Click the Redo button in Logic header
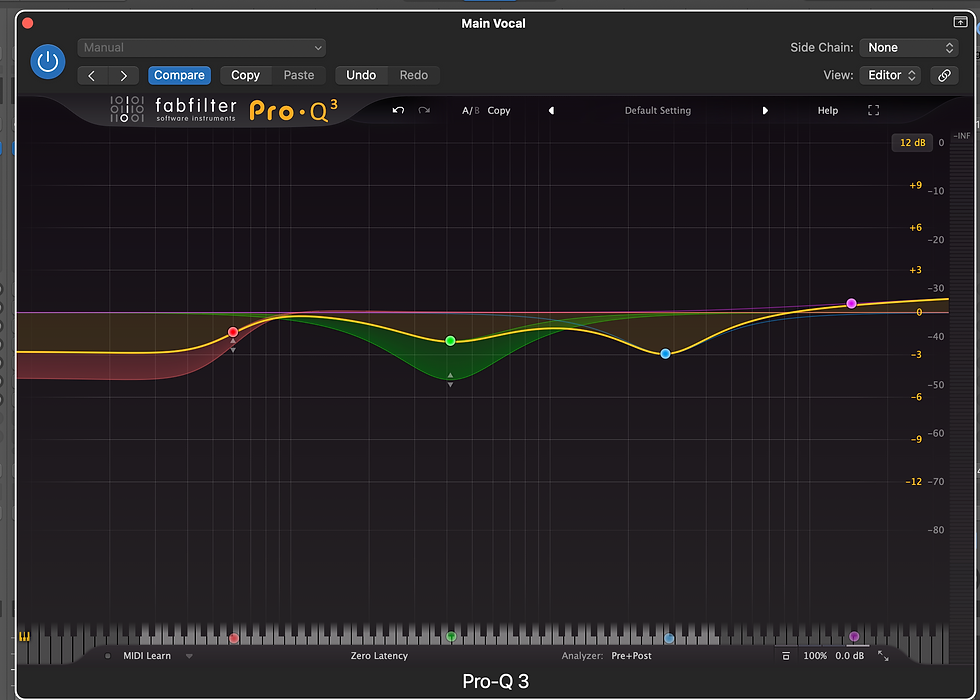 (x=414, y=75)
